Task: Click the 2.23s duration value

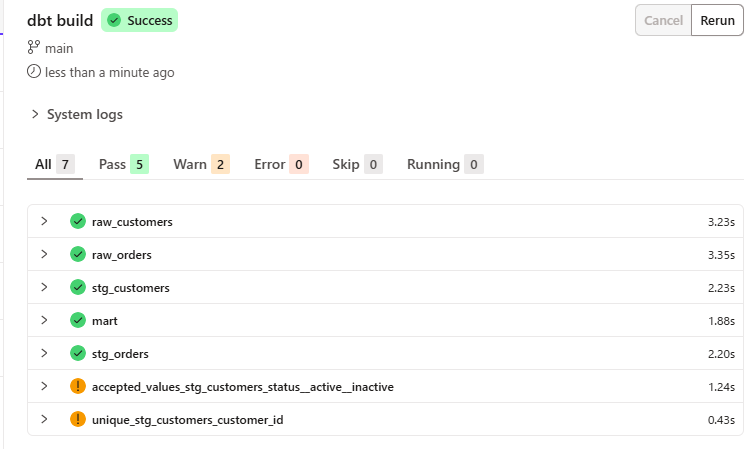Action: coord(721,288)
